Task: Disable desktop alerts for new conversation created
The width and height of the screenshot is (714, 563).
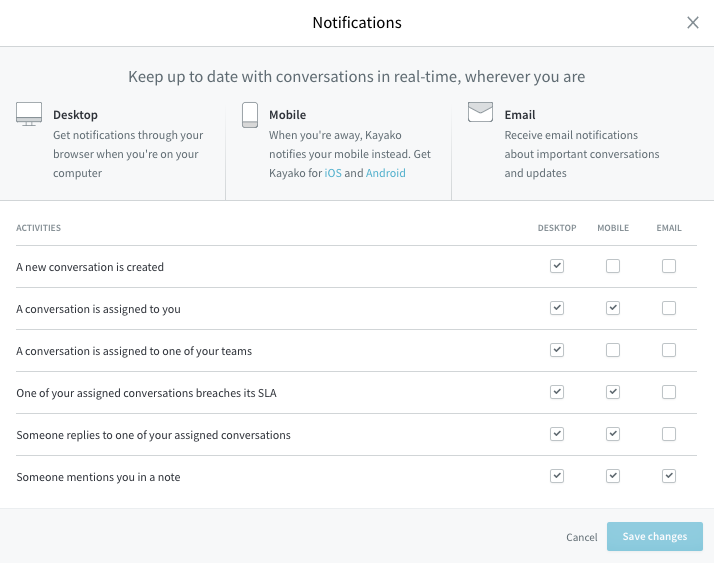Action: tap(557, 266)
